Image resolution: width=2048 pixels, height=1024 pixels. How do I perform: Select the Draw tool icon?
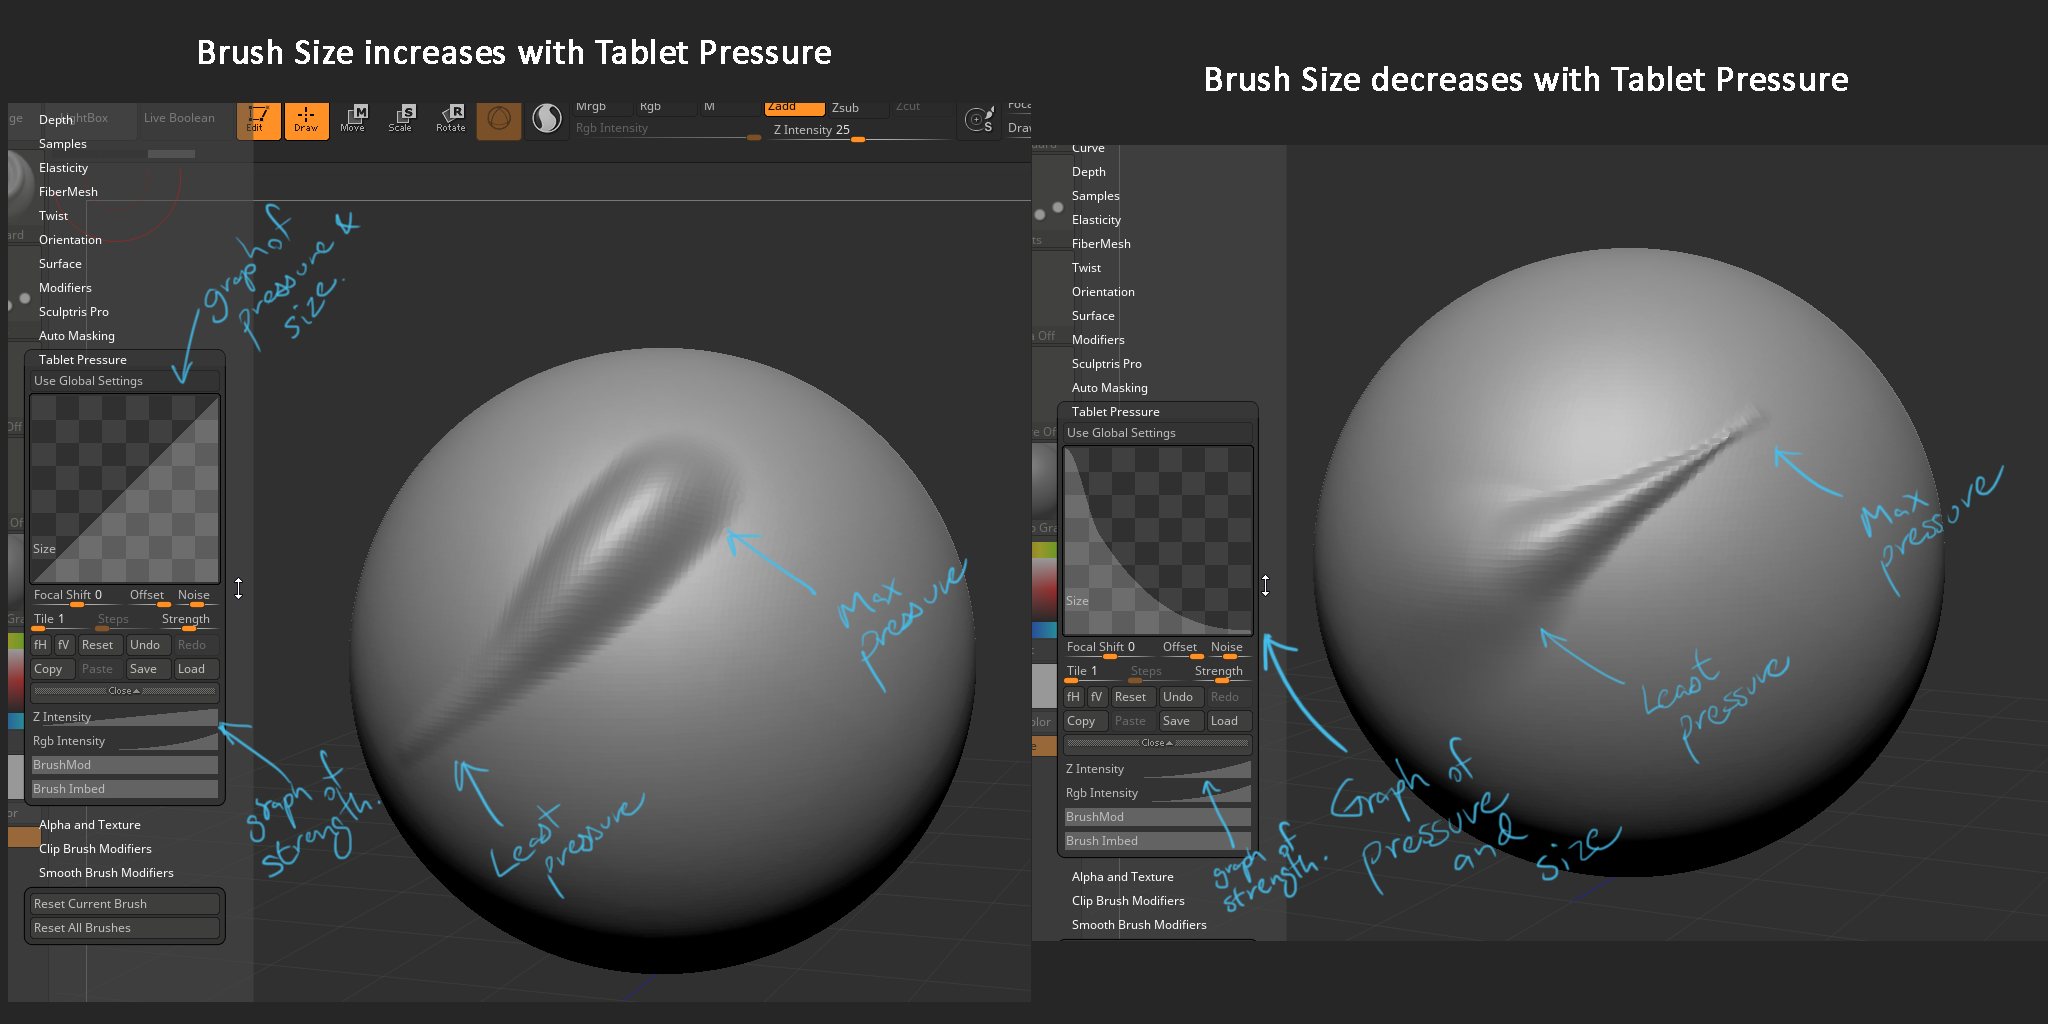click(x=307, y=121)
